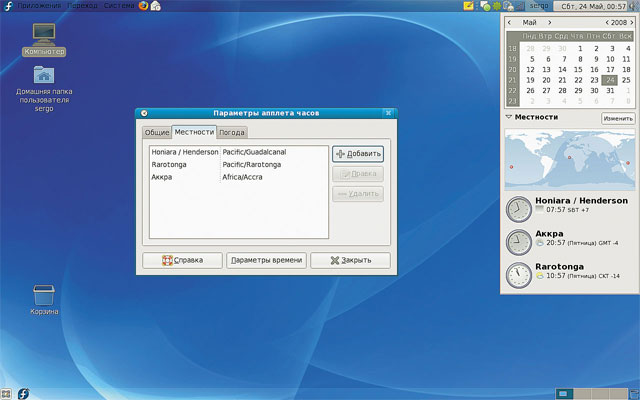Click the world map in clock panel
Viewport: 640px width, 400px height.
coord(570,160)
